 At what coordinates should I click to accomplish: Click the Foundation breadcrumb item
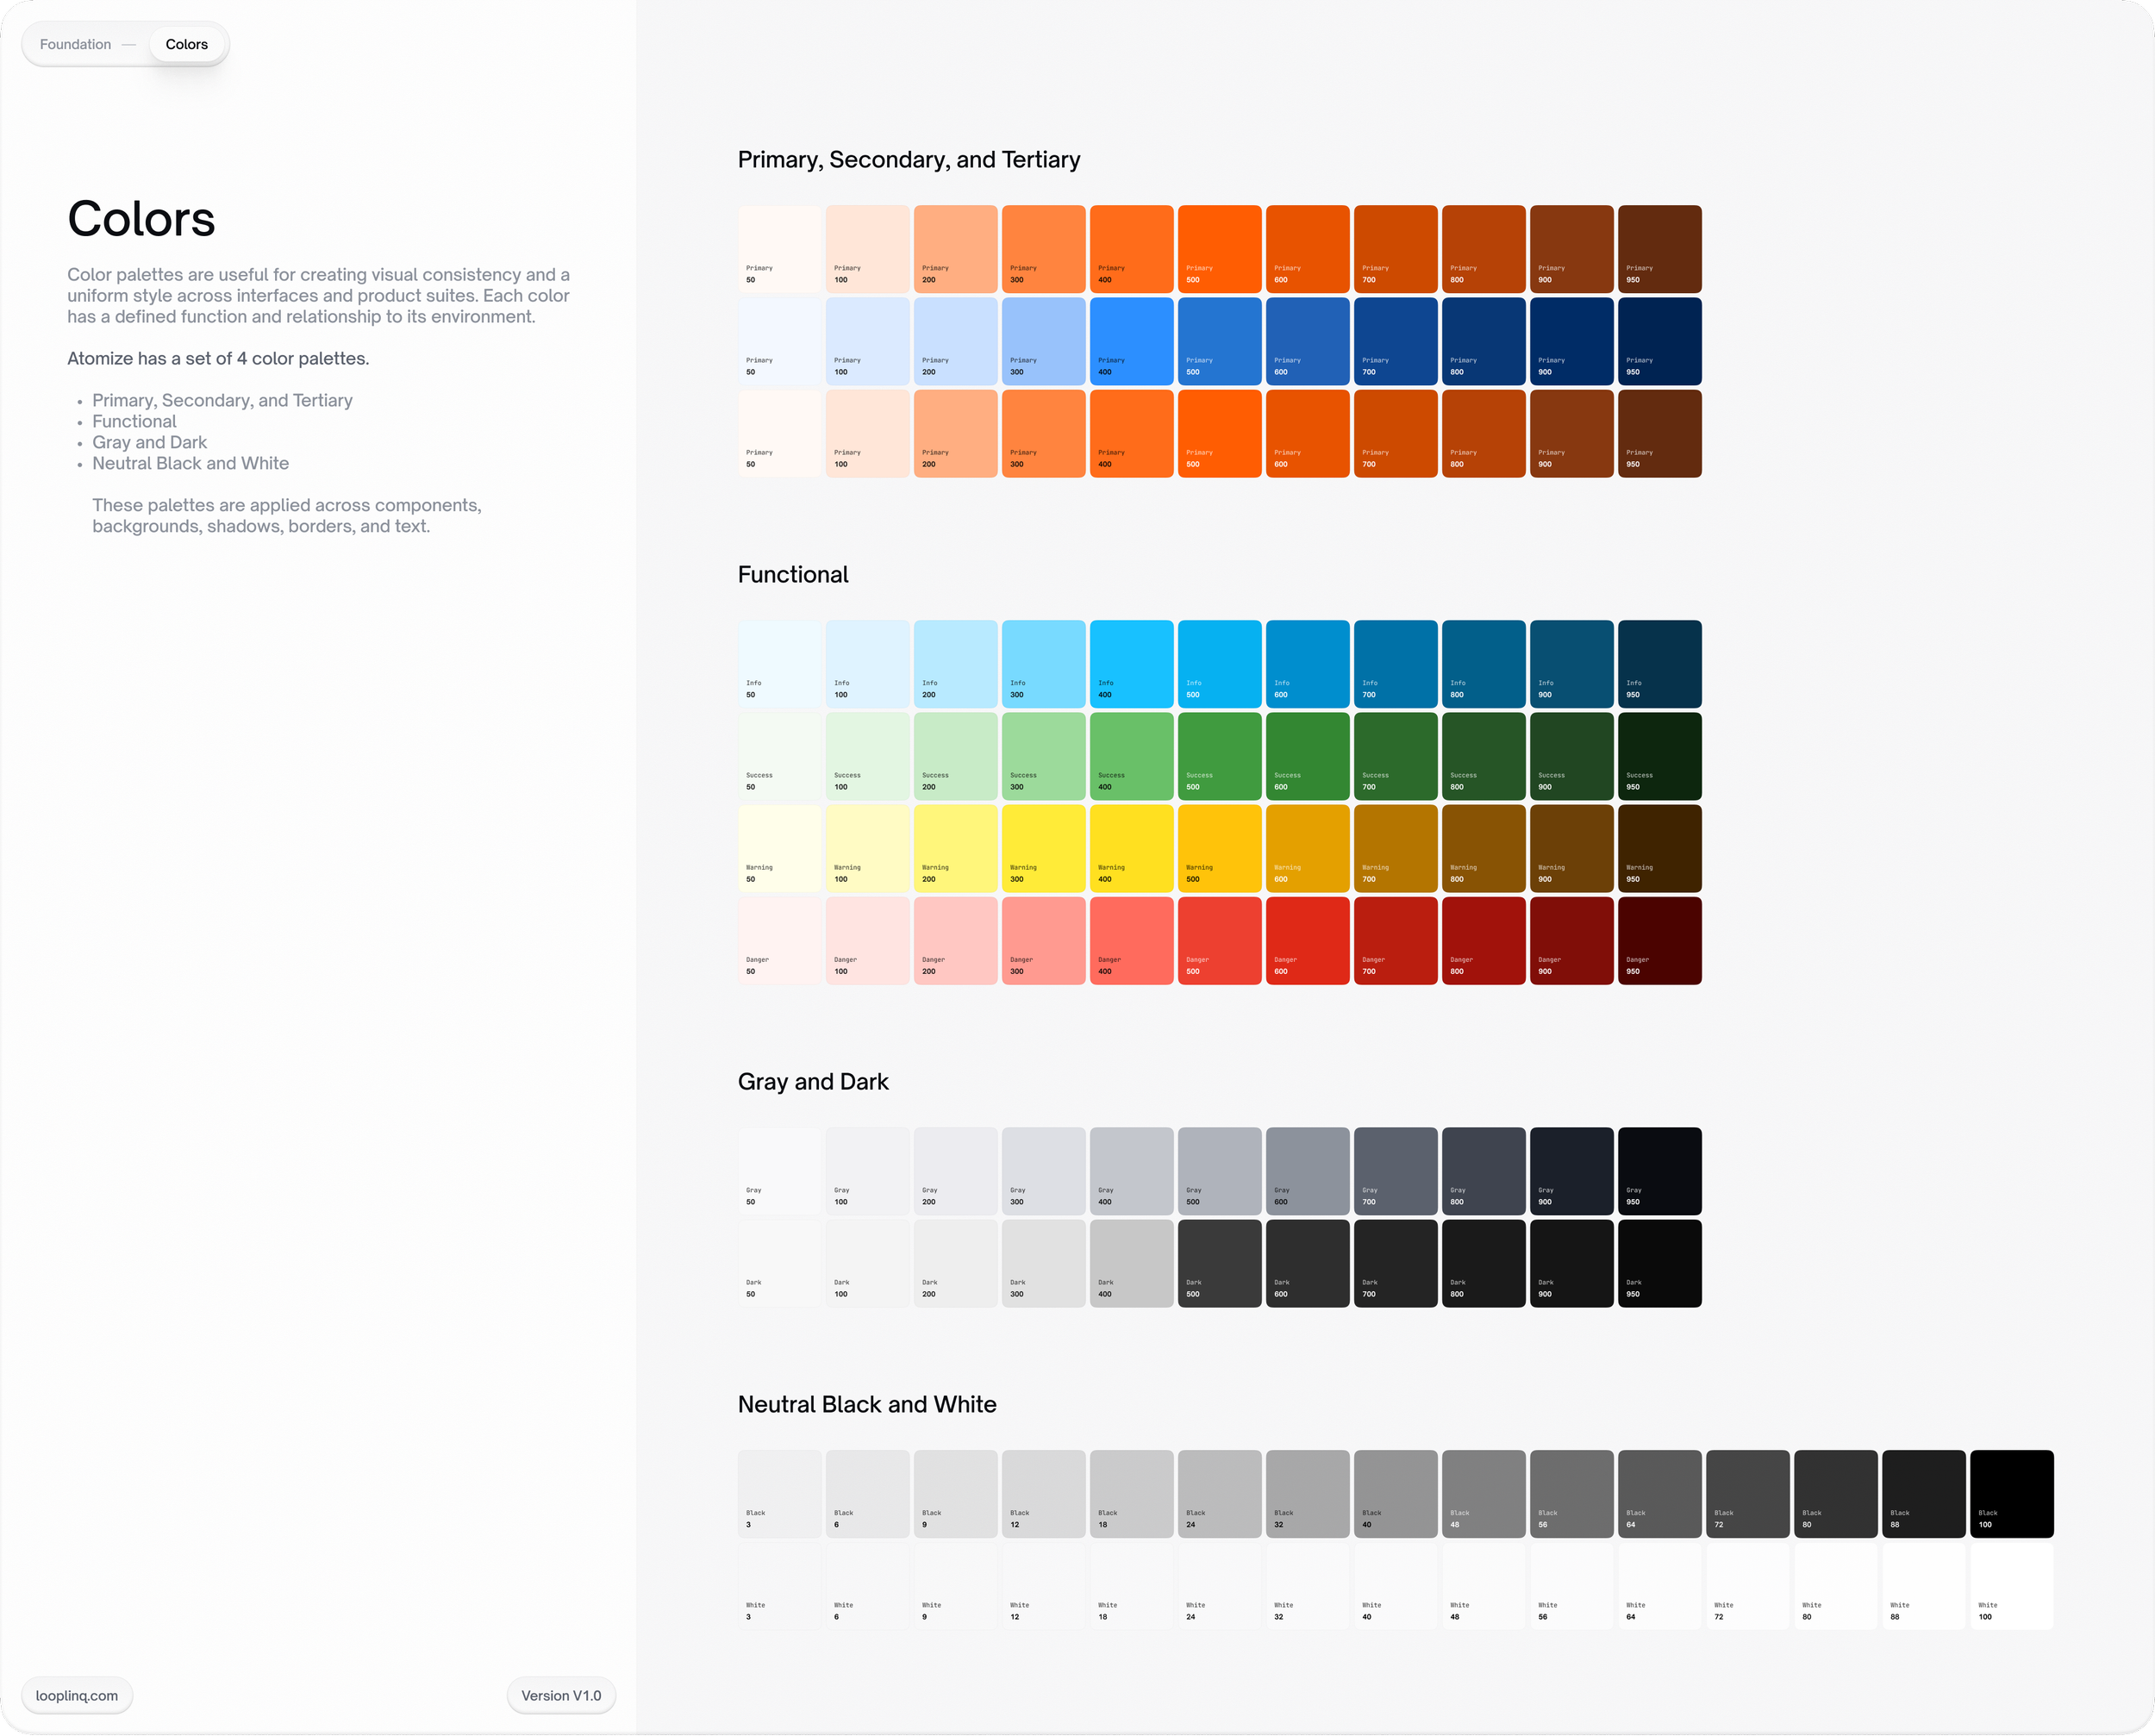tap(75, 44)
